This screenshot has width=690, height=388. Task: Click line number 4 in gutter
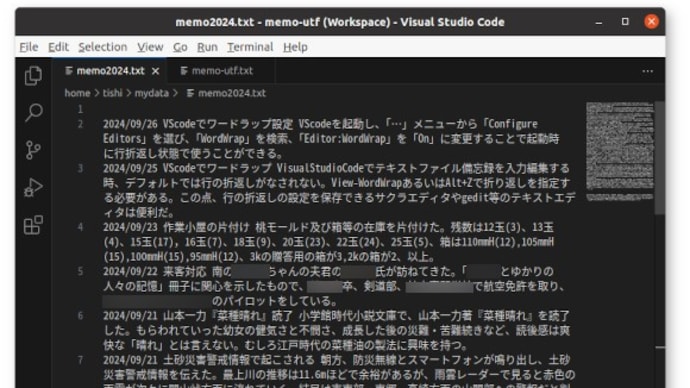pos(80,227)
